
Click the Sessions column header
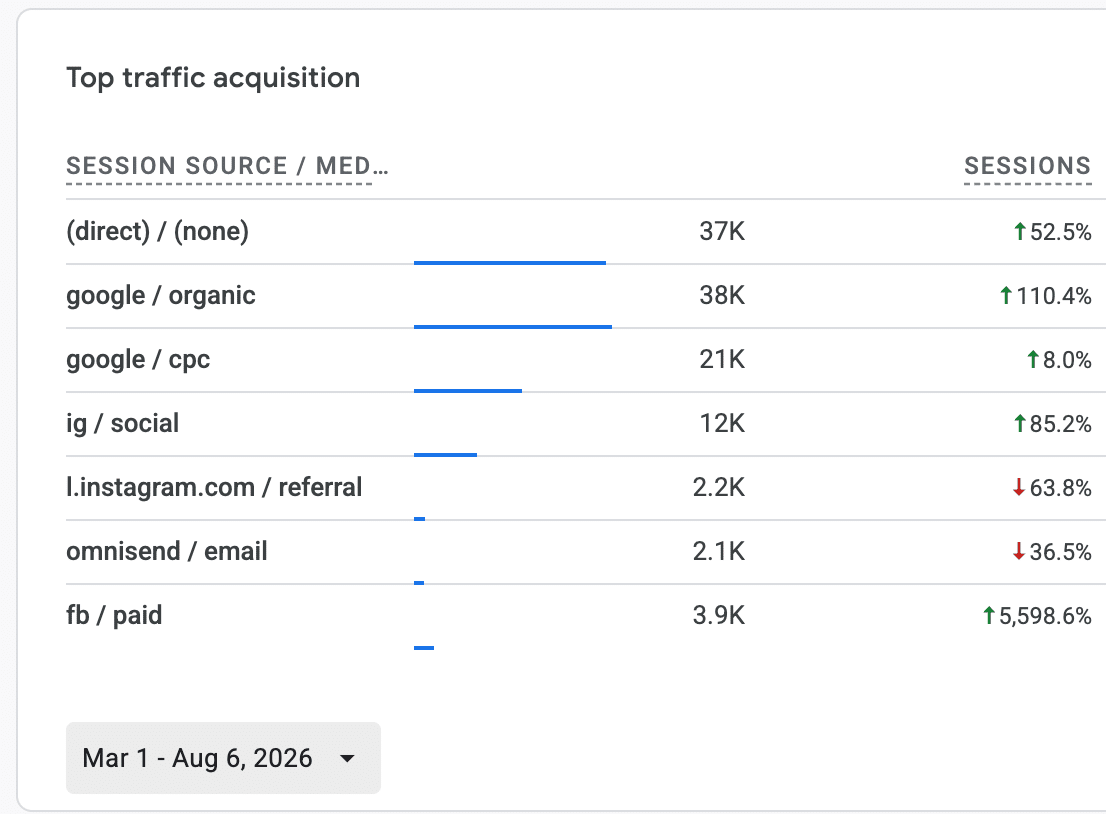1028,166
